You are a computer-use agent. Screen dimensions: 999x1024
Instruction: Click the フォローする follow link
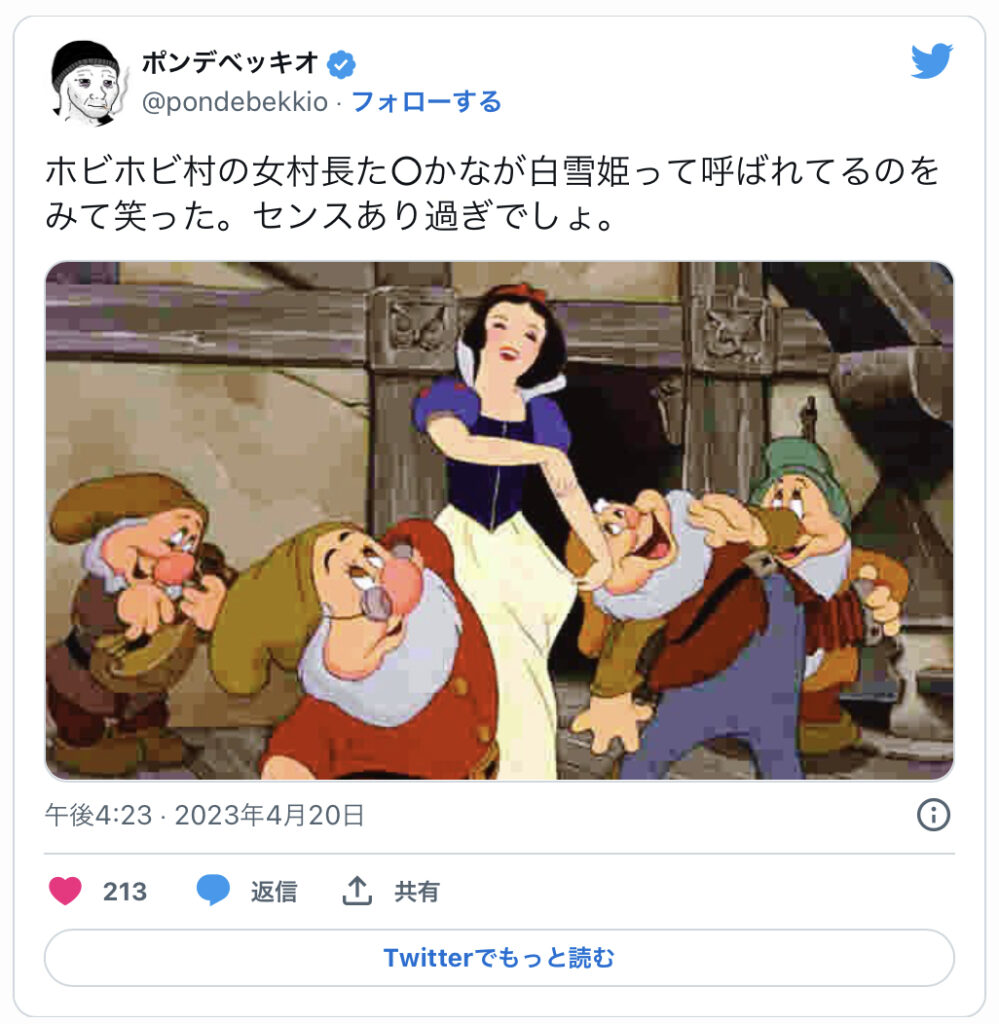coord(426,102)
